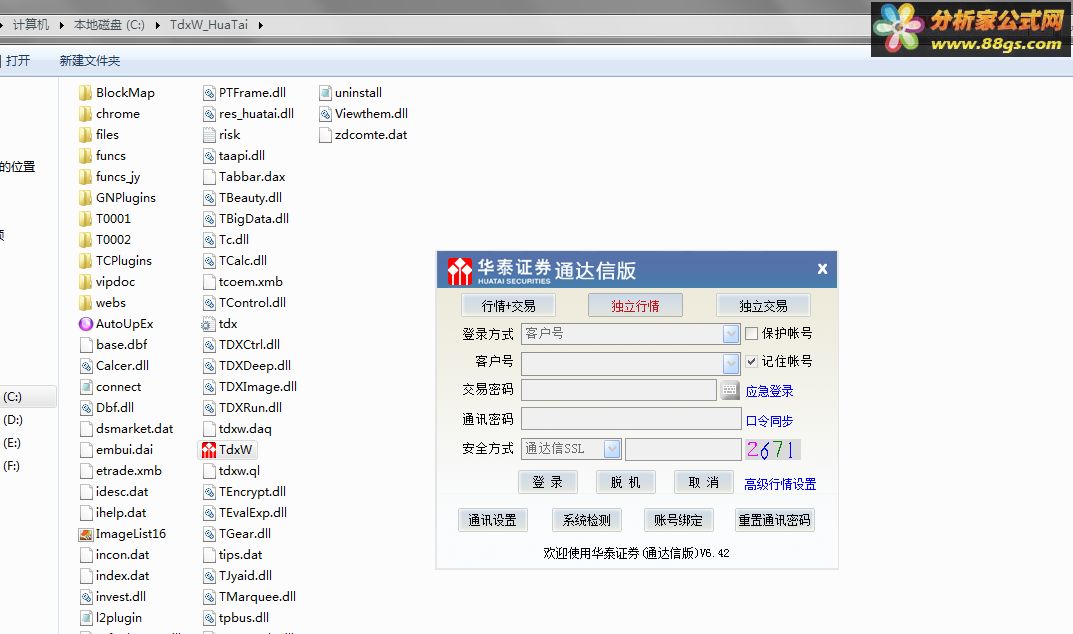Select drive (E:) in navigation pane
The height and width of the screenshot is (634, 1073).
pos(12,443)
